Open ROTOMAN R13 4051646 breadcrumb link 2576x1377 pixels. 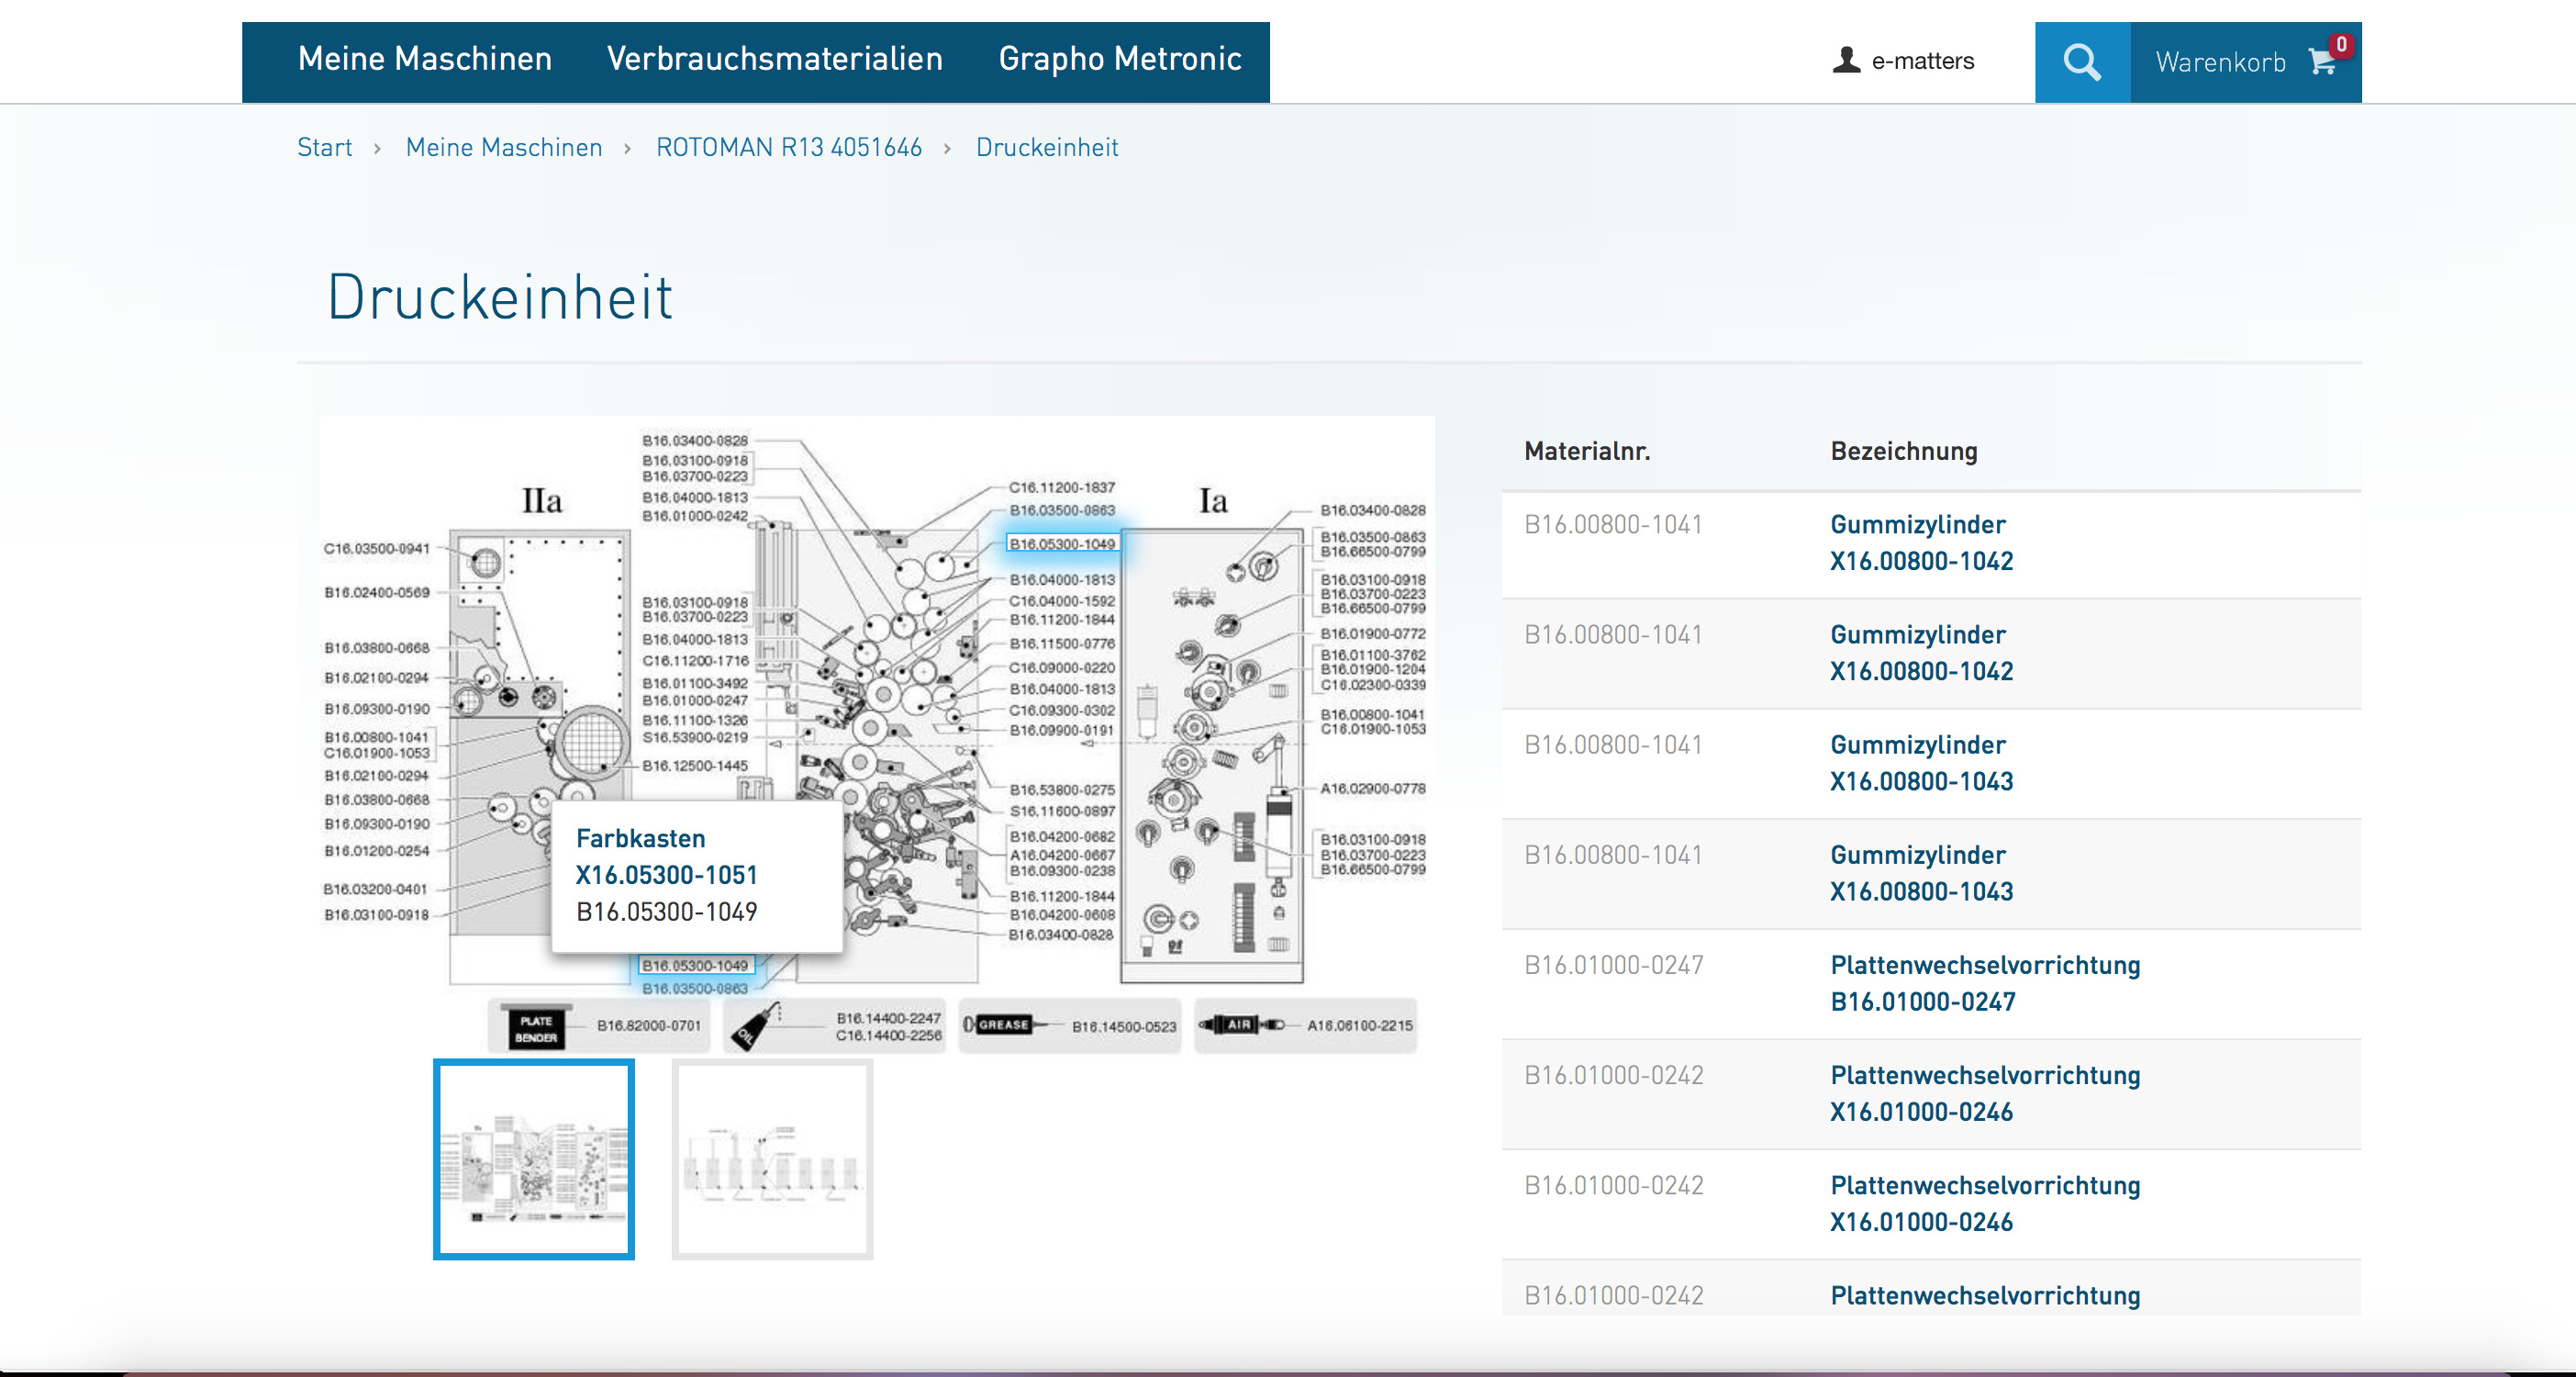click(788, 148)
